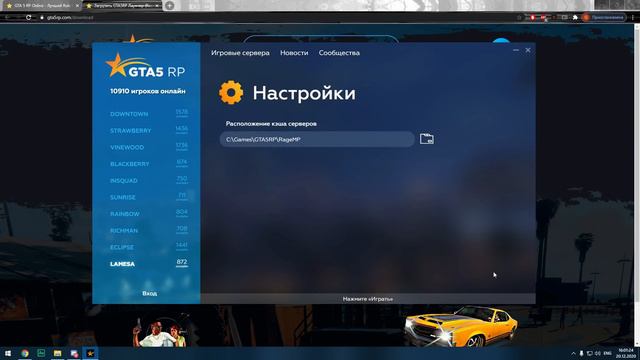The width and height of the screenshot is (640, 360).
Task: Click the orange settings gear icon
Action: [231, 93]
